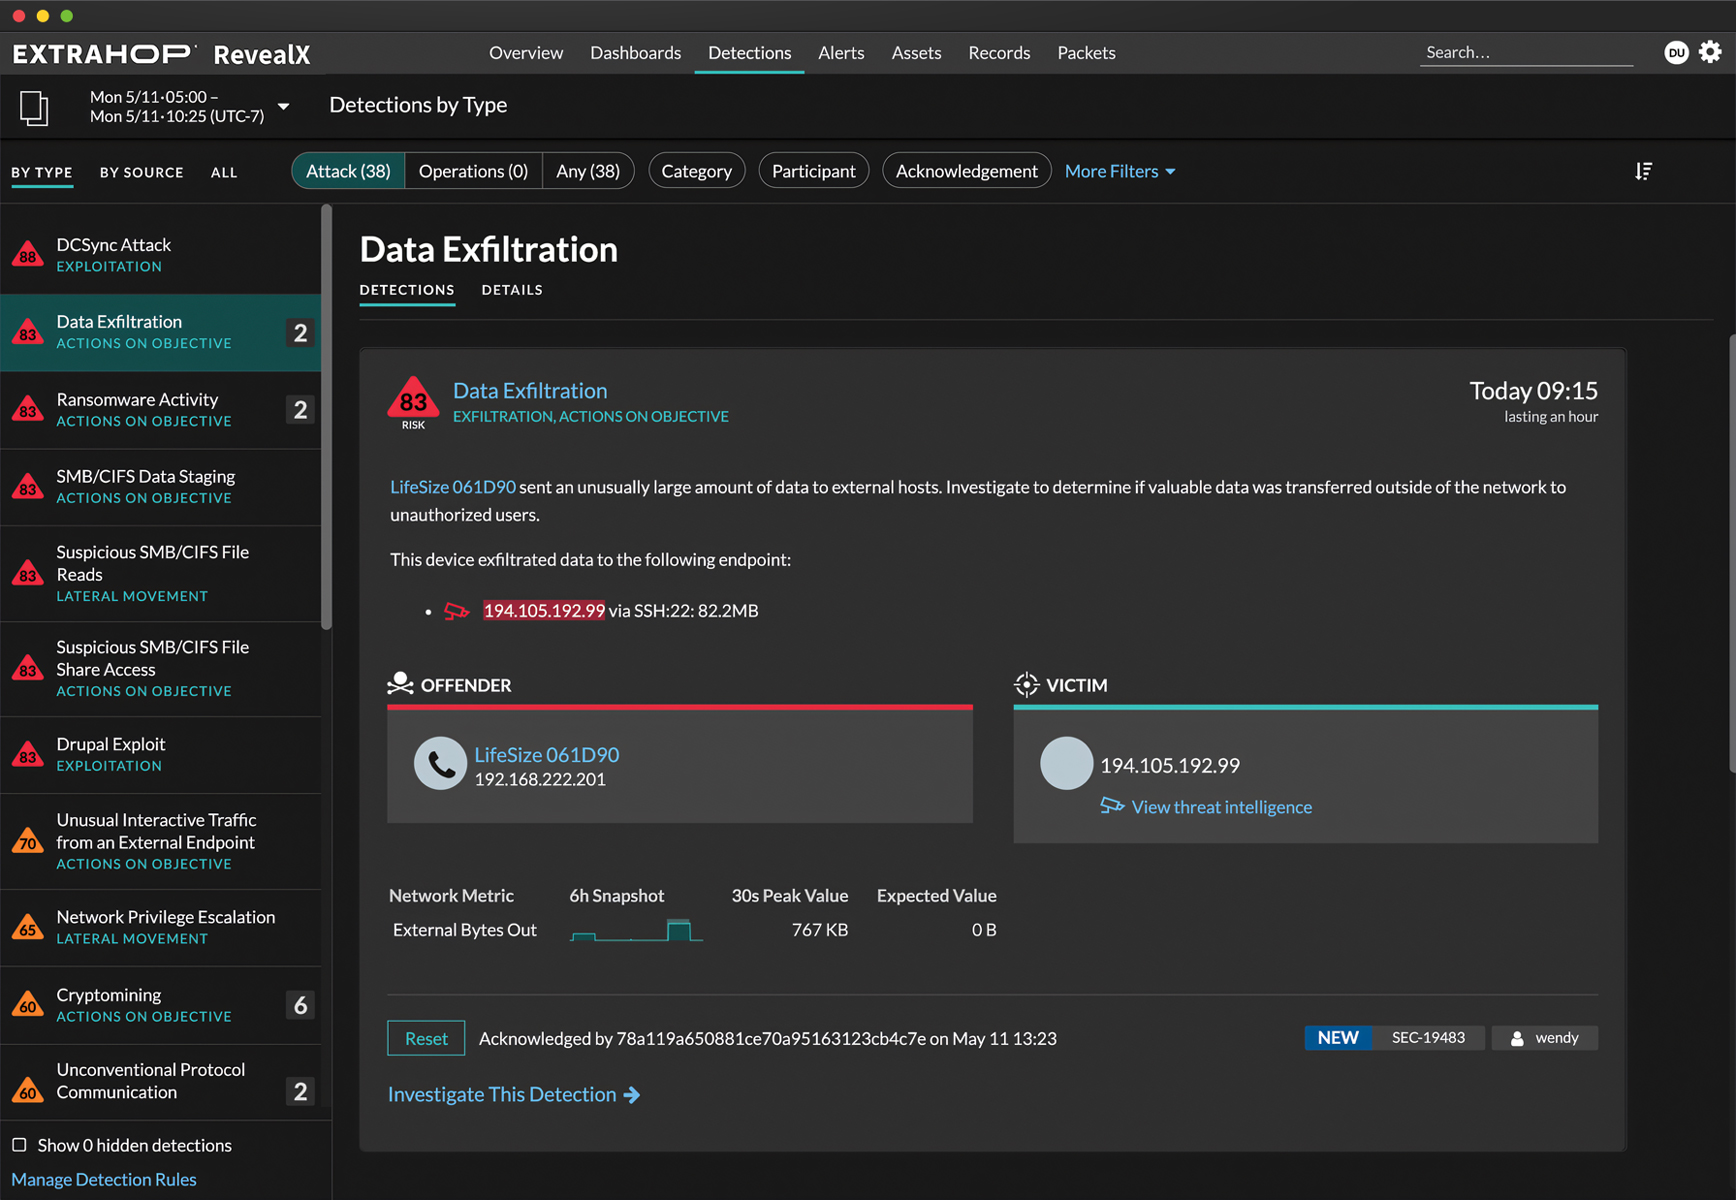Viewport: 1736px width, 1200px height.
Task: Open the settings gear icon
Action: tap(1710, 52)
